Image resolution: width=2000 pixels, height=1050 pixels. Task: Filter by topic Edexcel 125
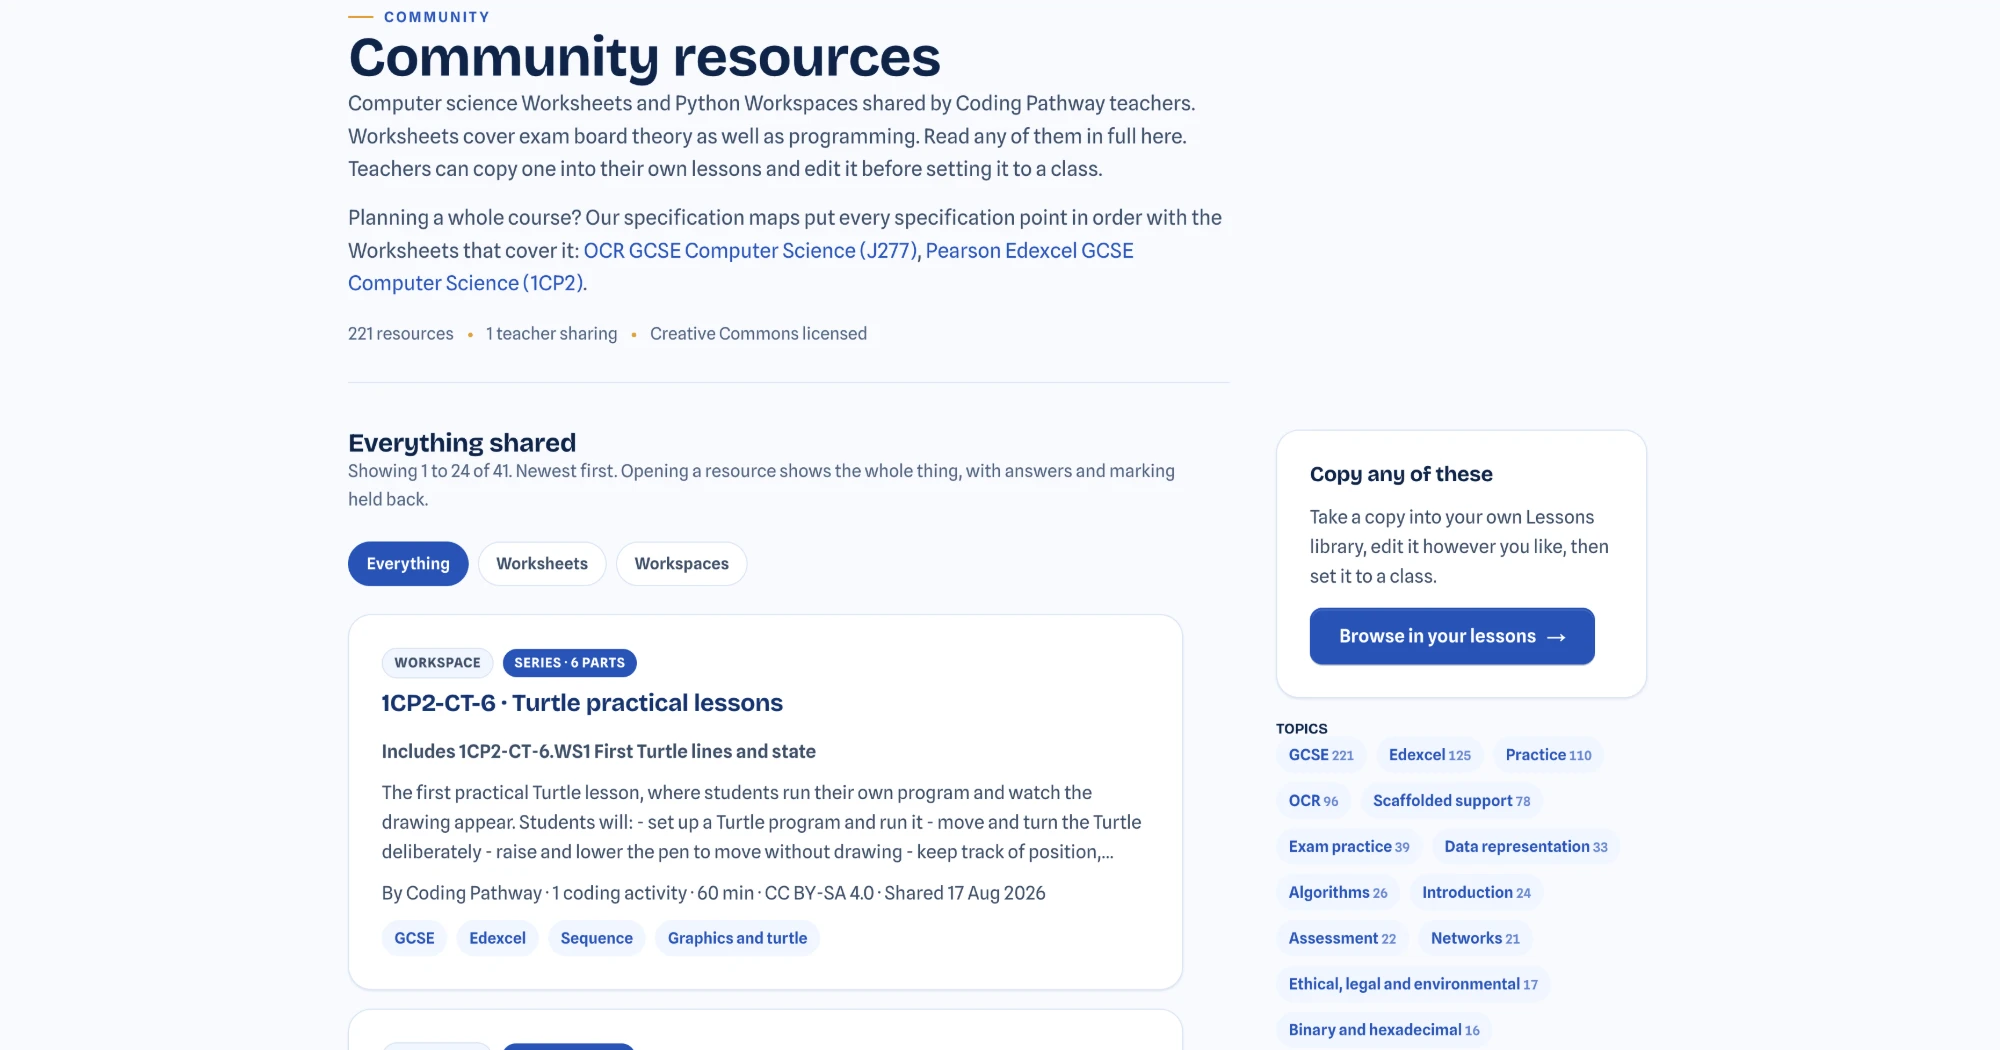pos(1430,755)
